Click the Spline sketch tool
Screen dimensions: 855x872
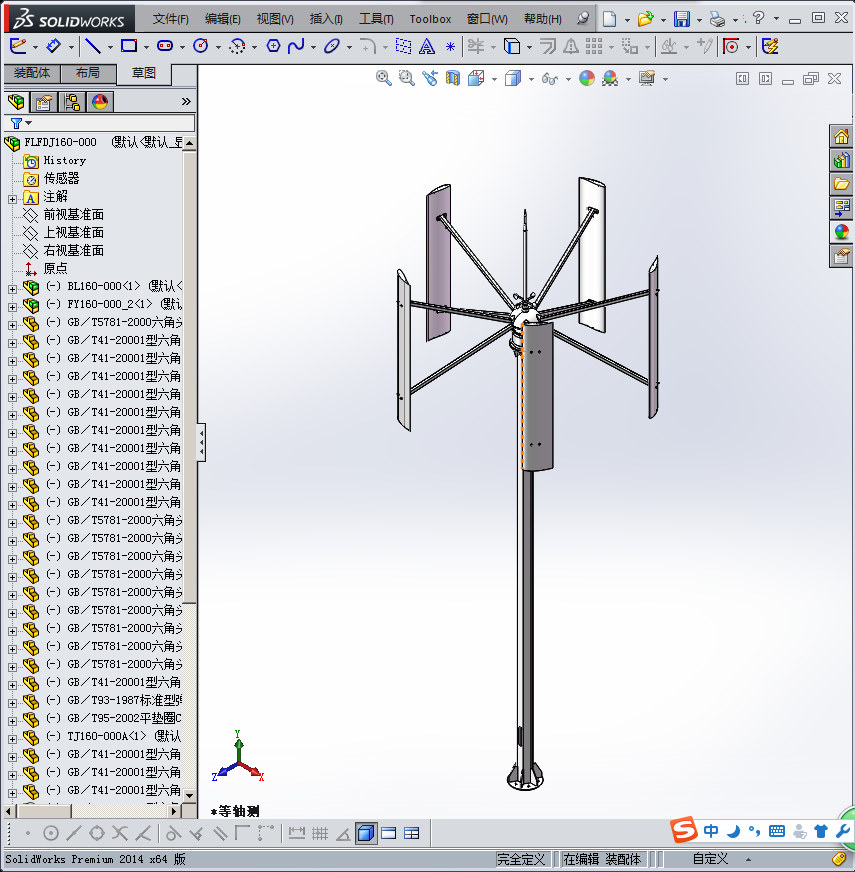pos(296,46)
